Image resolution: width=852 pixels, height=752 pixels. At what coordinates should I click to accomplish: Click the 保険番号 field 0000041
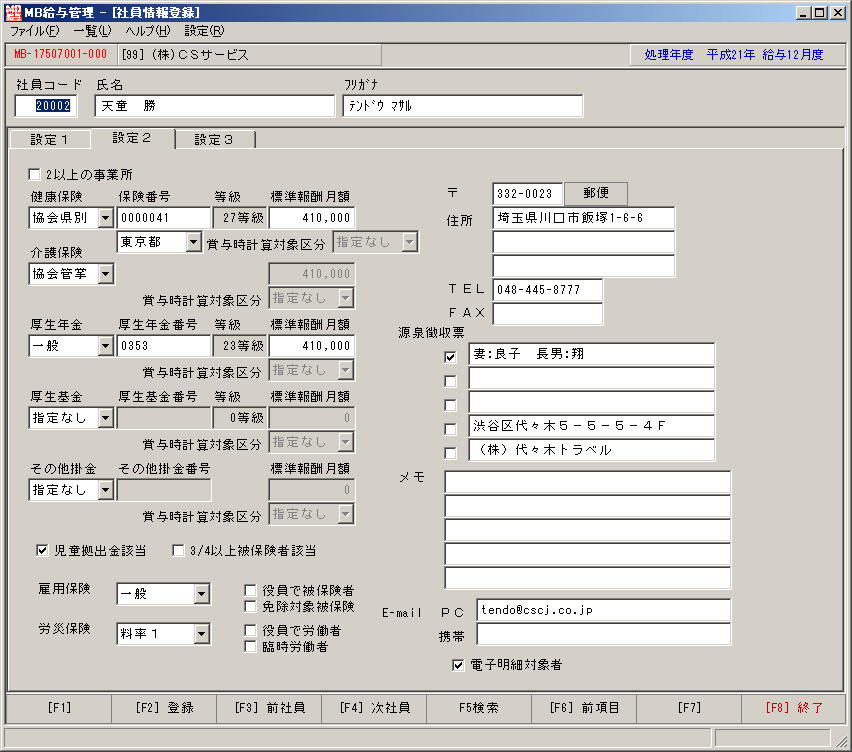click(x=164, y=218)
